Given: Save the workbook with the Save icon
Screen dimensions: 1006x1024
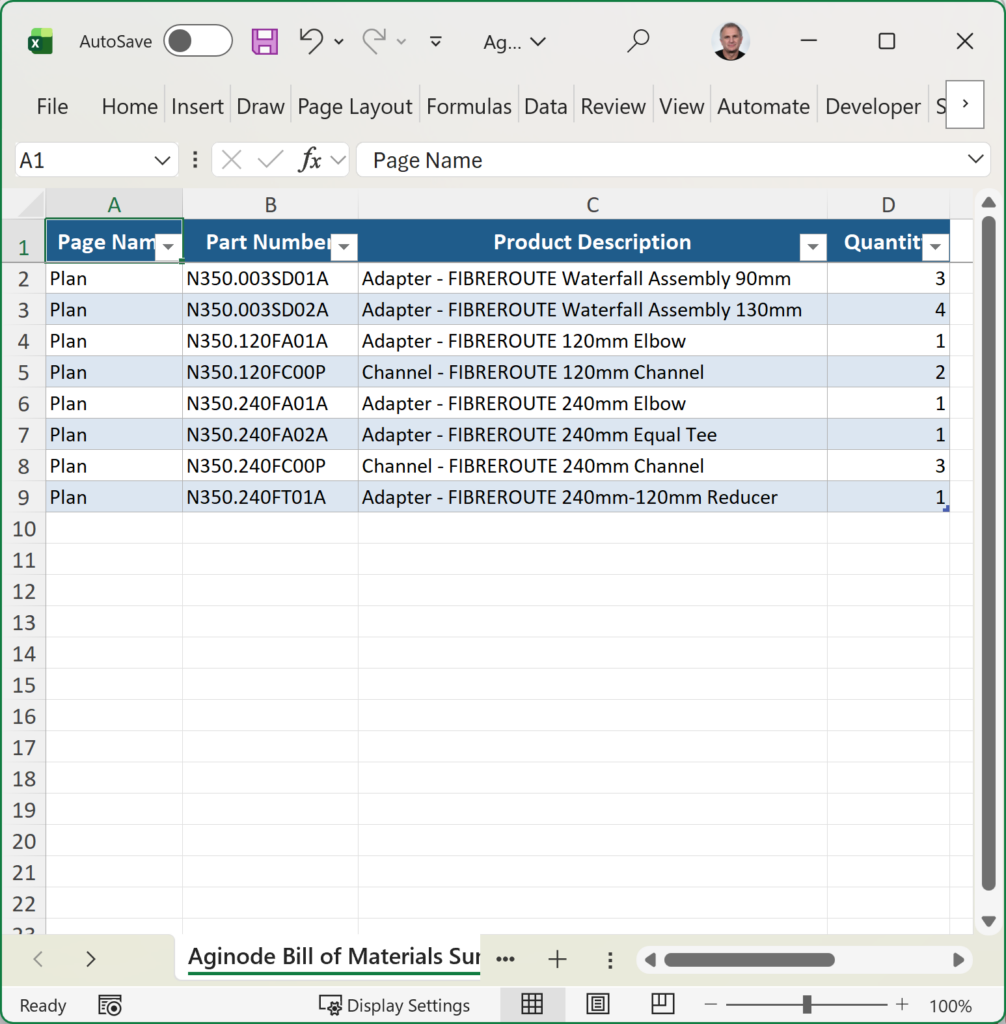Looking at the screenshot, I should (265, 42).
